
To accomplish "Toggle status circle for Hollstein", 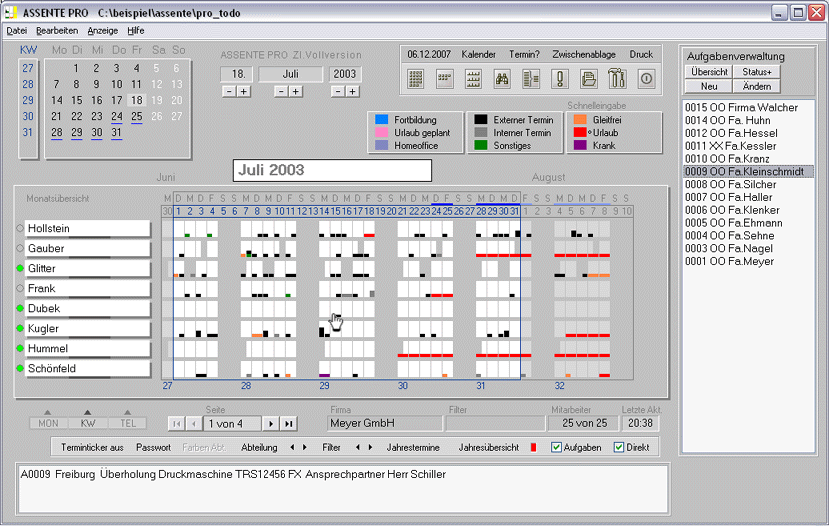I will 20,228.
